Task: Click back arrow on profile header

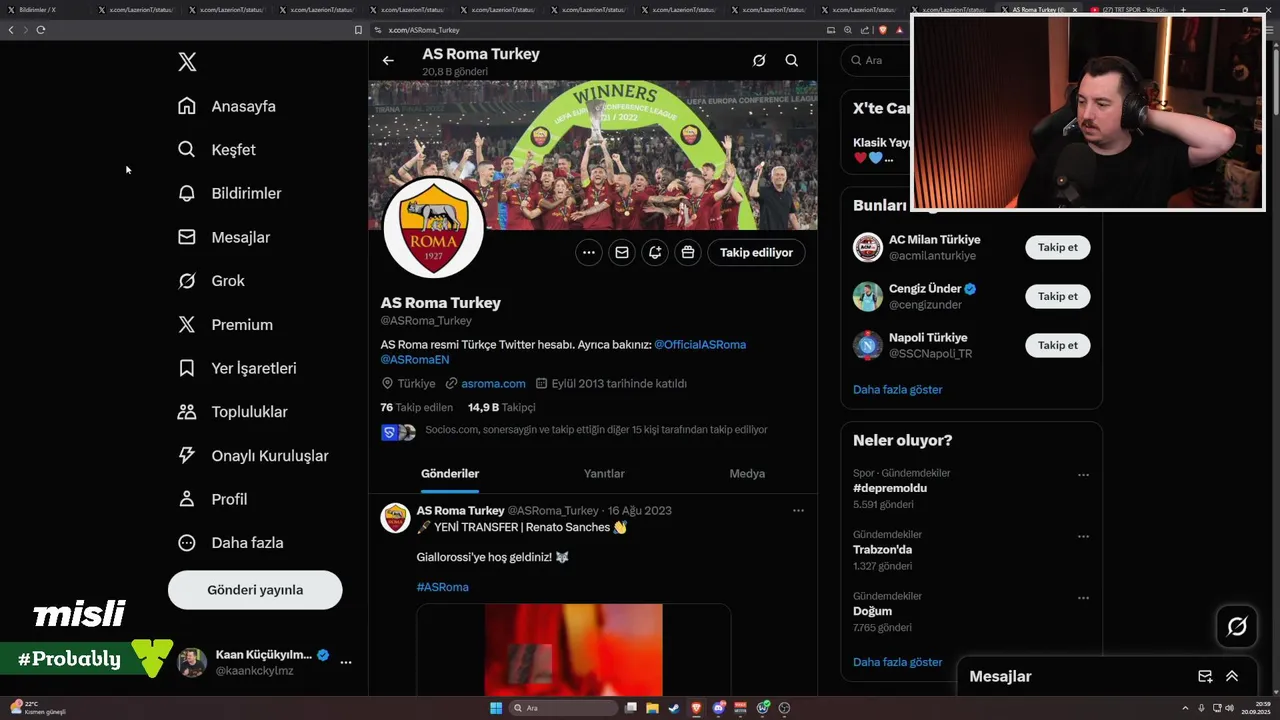Action: click(x=388, y=61)
